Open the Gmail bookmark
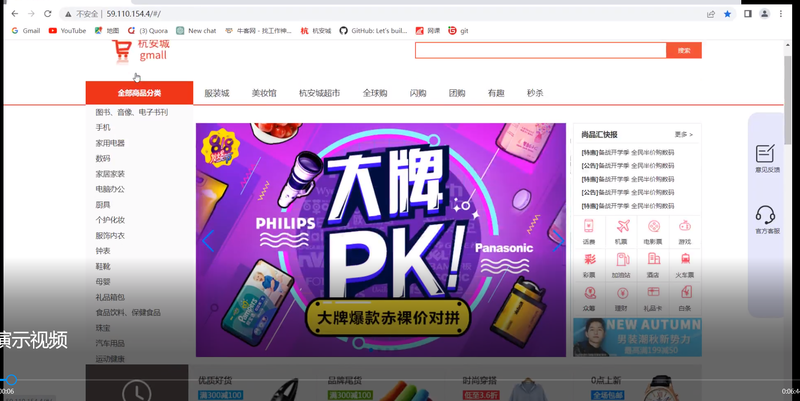The image size is (800, 401). [26, 31]
